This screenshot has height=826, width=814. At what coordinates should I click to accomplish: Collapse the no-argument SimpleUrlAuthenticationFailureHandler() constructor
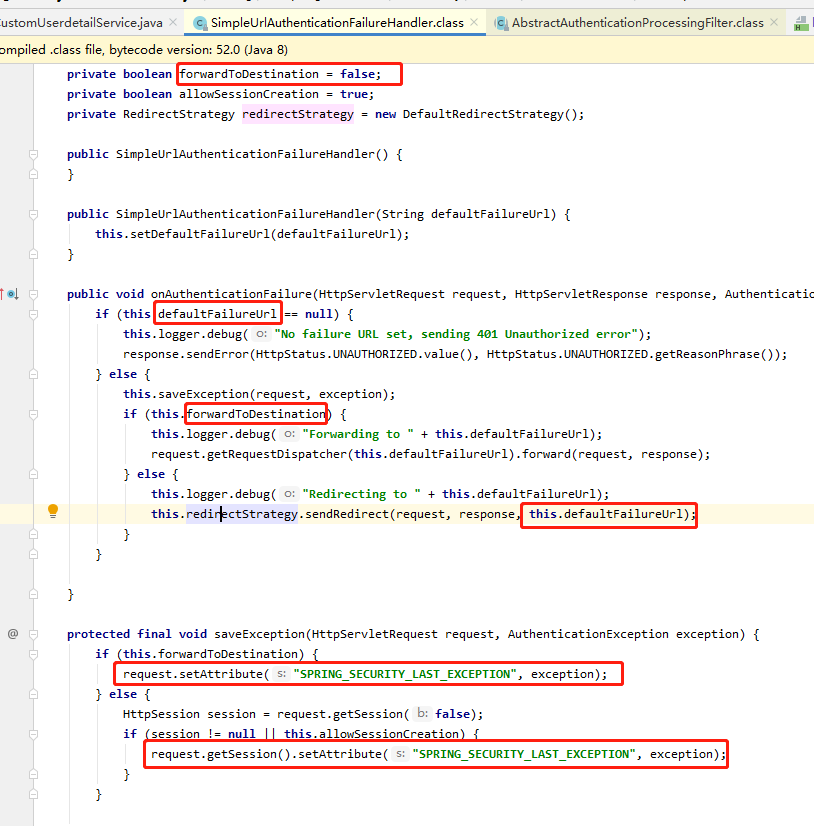click(x=33, y=154)
